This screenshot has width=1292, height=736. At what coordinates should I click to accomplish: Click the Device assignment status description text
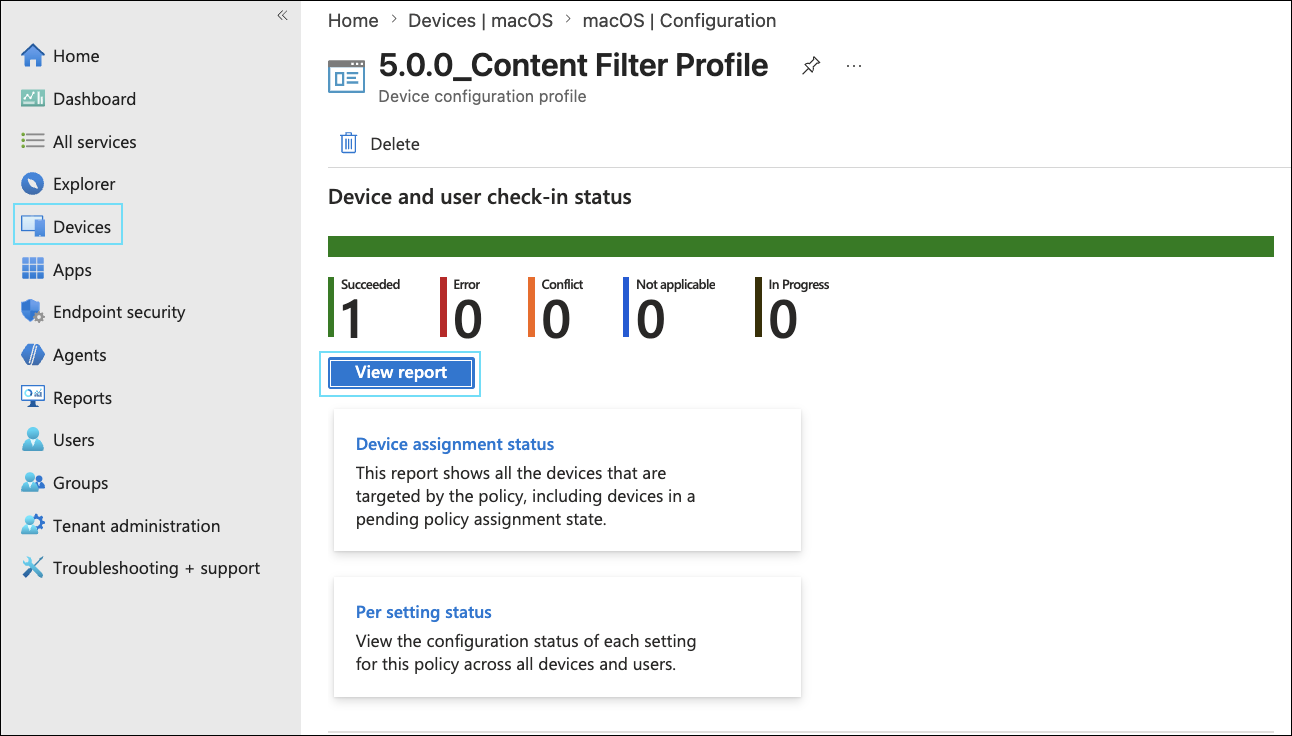pyautogui.click(x=526, y=496)
